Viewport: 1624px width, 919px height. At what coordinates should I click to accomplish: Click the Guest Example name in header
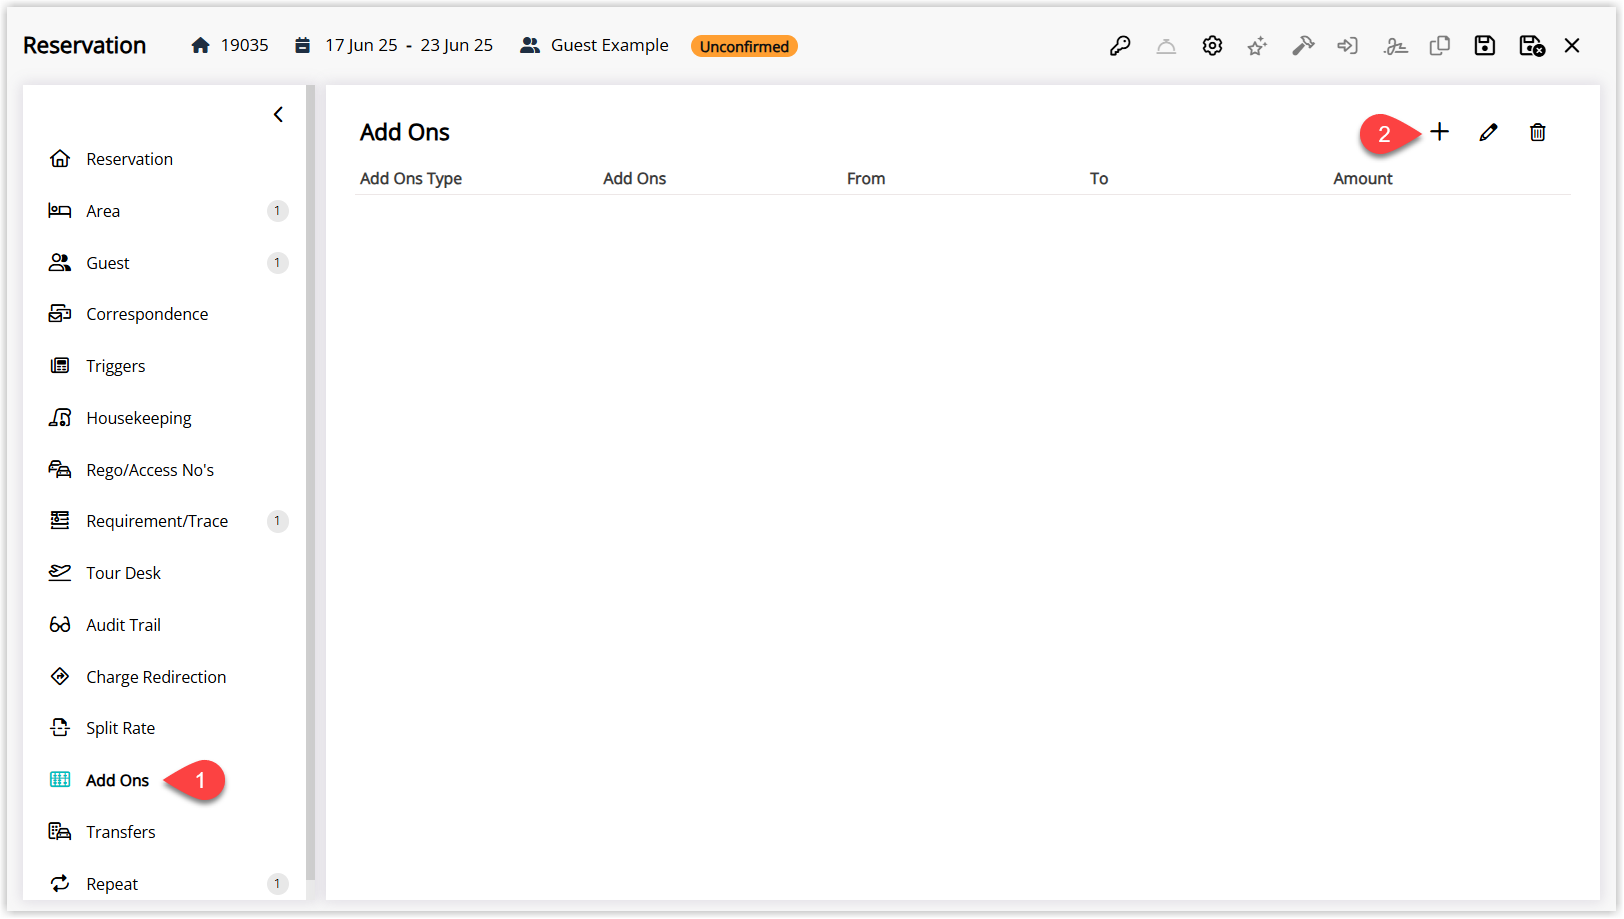tap(609, 45)
